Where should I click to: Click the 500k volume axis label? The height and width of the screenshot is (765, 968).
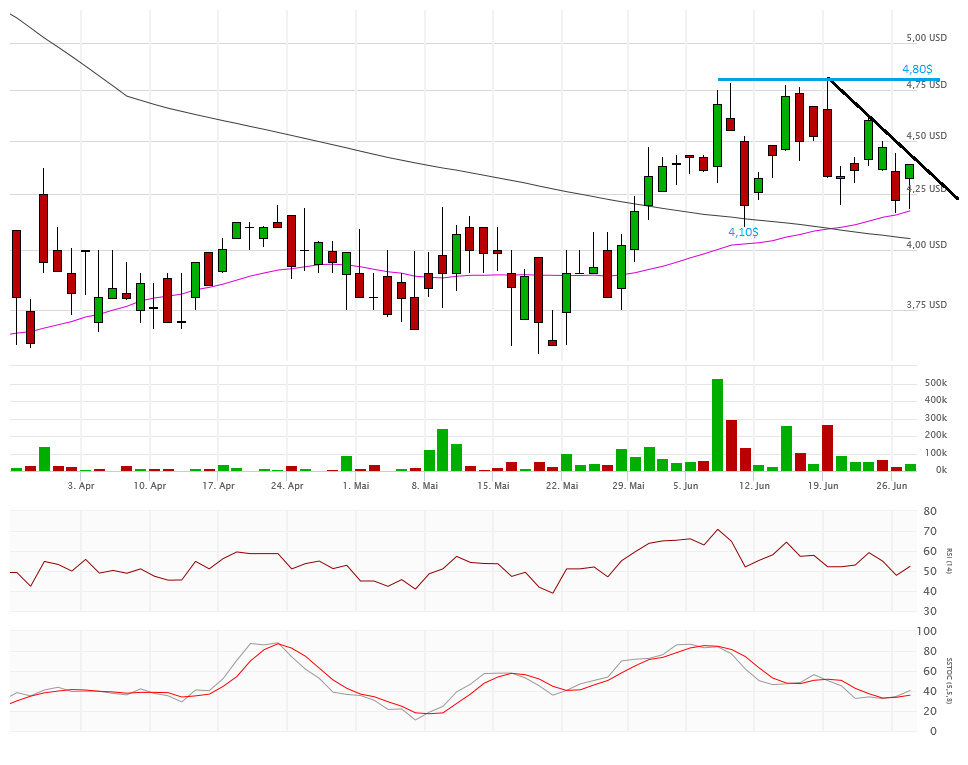pos(934,383)
